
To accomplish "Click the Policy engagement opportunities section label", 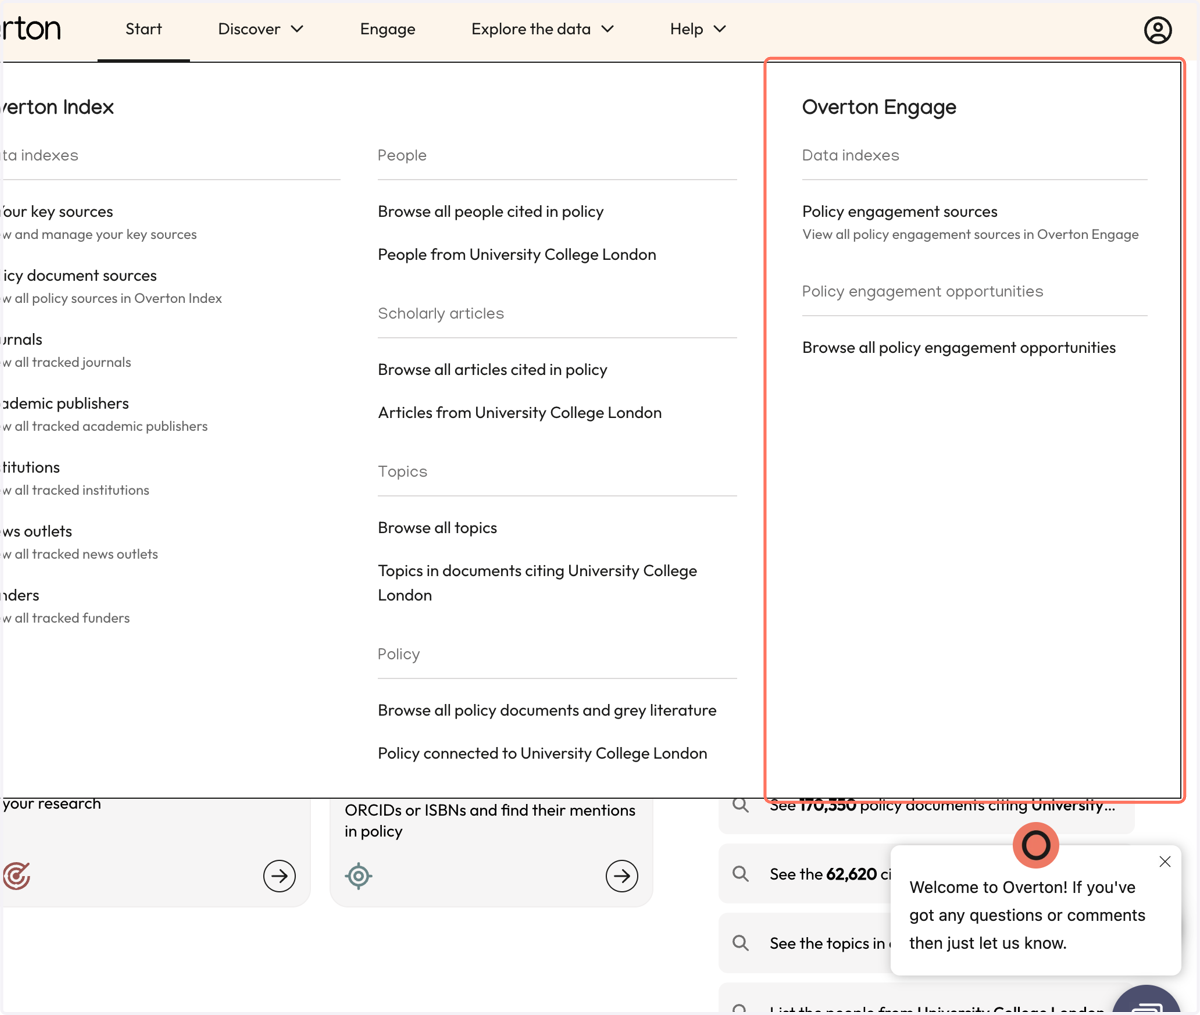I will pos(922,291).
